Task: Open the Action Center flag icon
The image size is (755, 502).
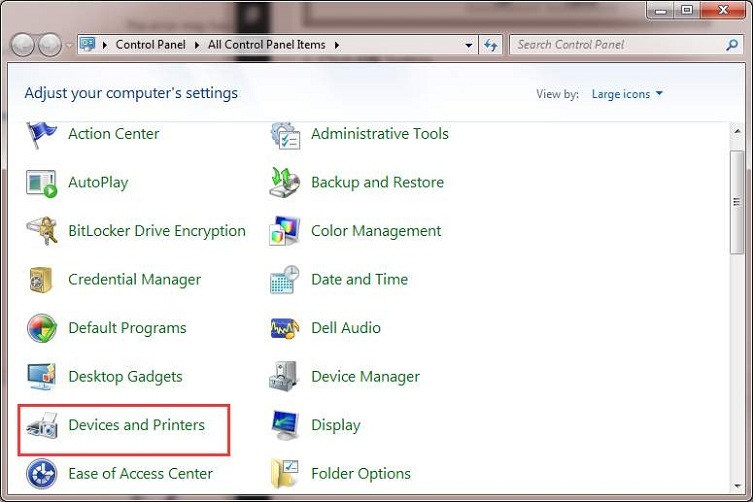Action: pos(41,134)
